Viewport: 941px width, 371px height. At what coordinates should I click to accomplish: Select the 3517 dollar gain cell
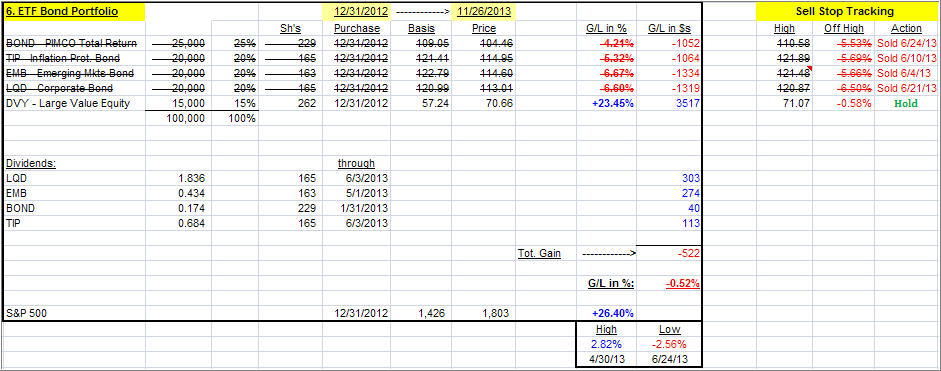(669, 103)
